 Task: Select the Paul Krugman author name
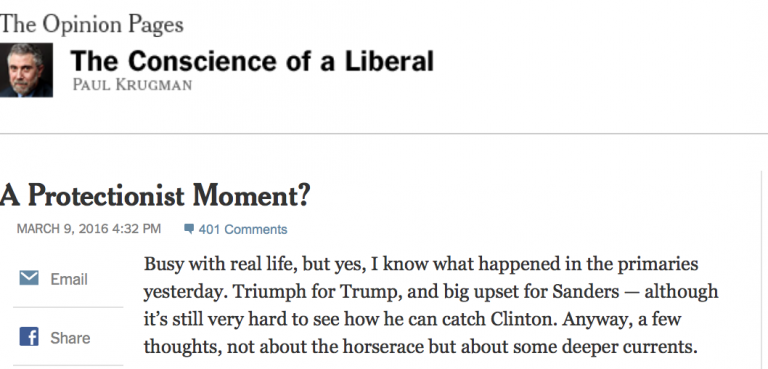pos(132,85)
